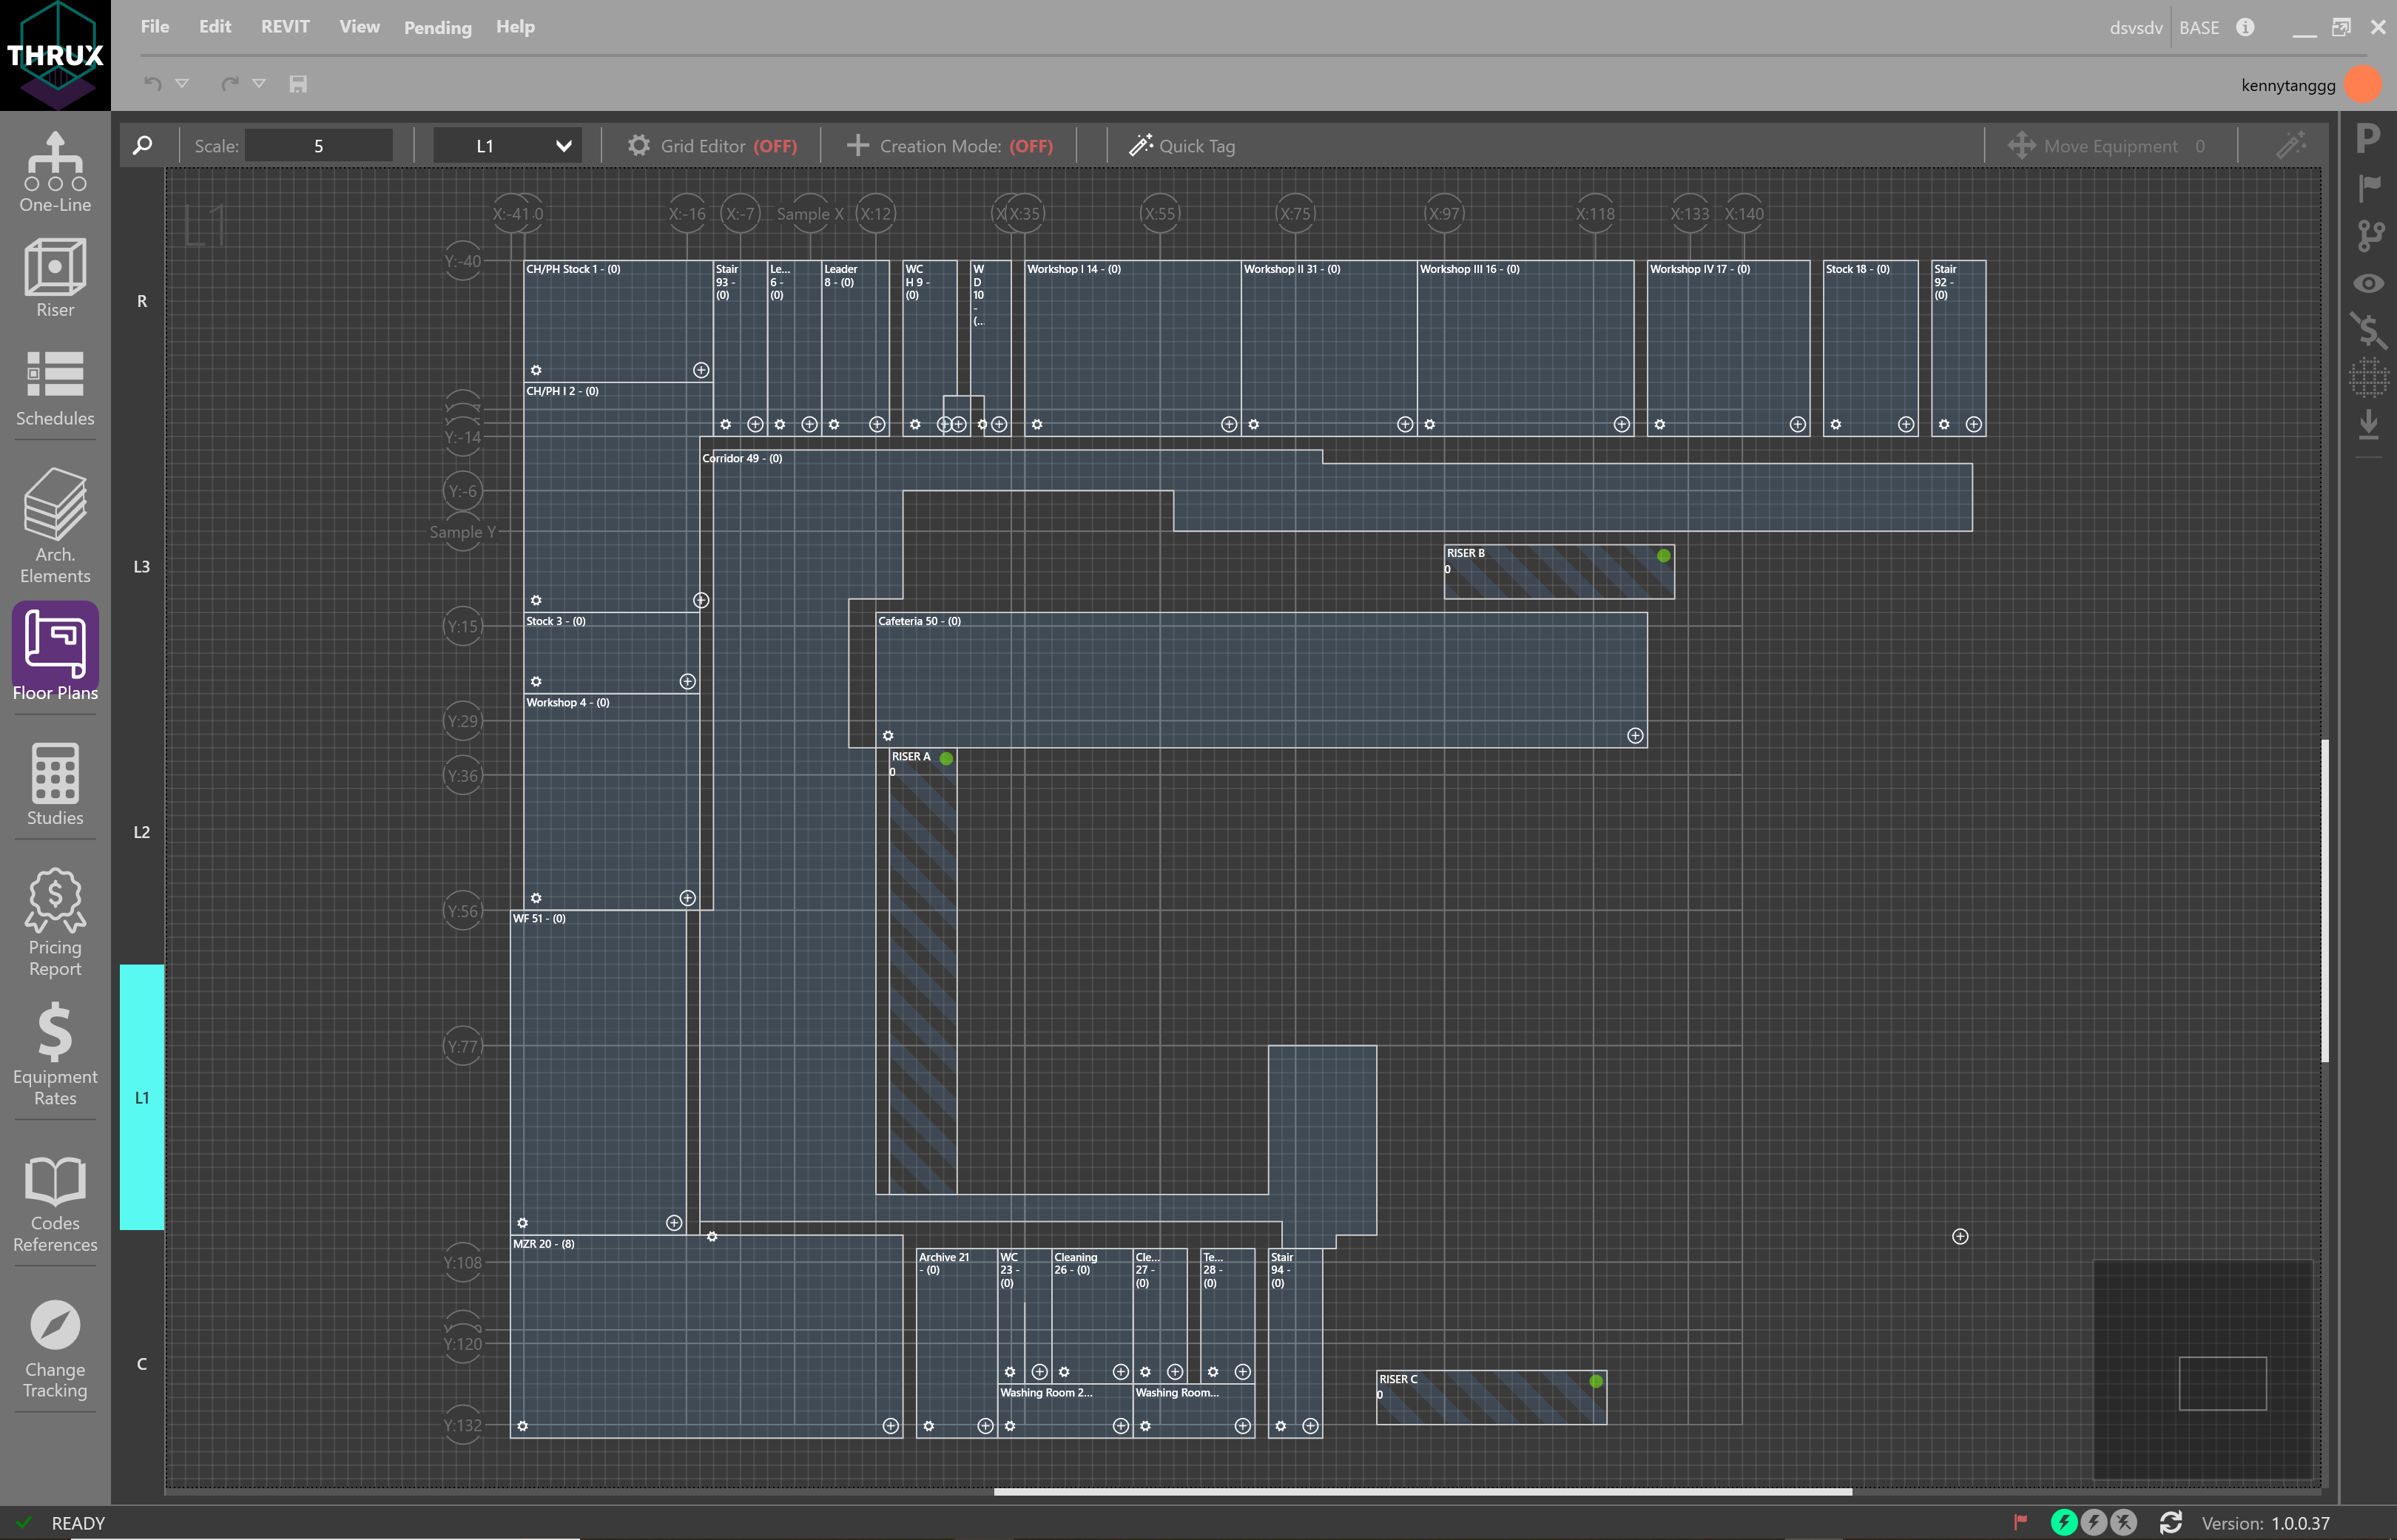Click the Save icon in the top toolbar
This screenshot has width=2397, height=1540.
click(297, 84)
